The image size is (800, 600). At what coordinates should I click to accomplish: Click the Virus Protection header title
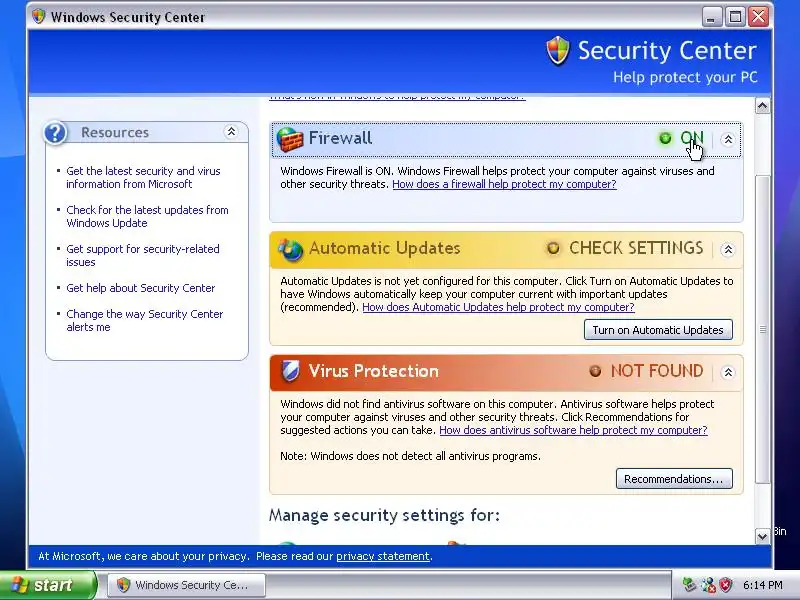pos(373,371)
